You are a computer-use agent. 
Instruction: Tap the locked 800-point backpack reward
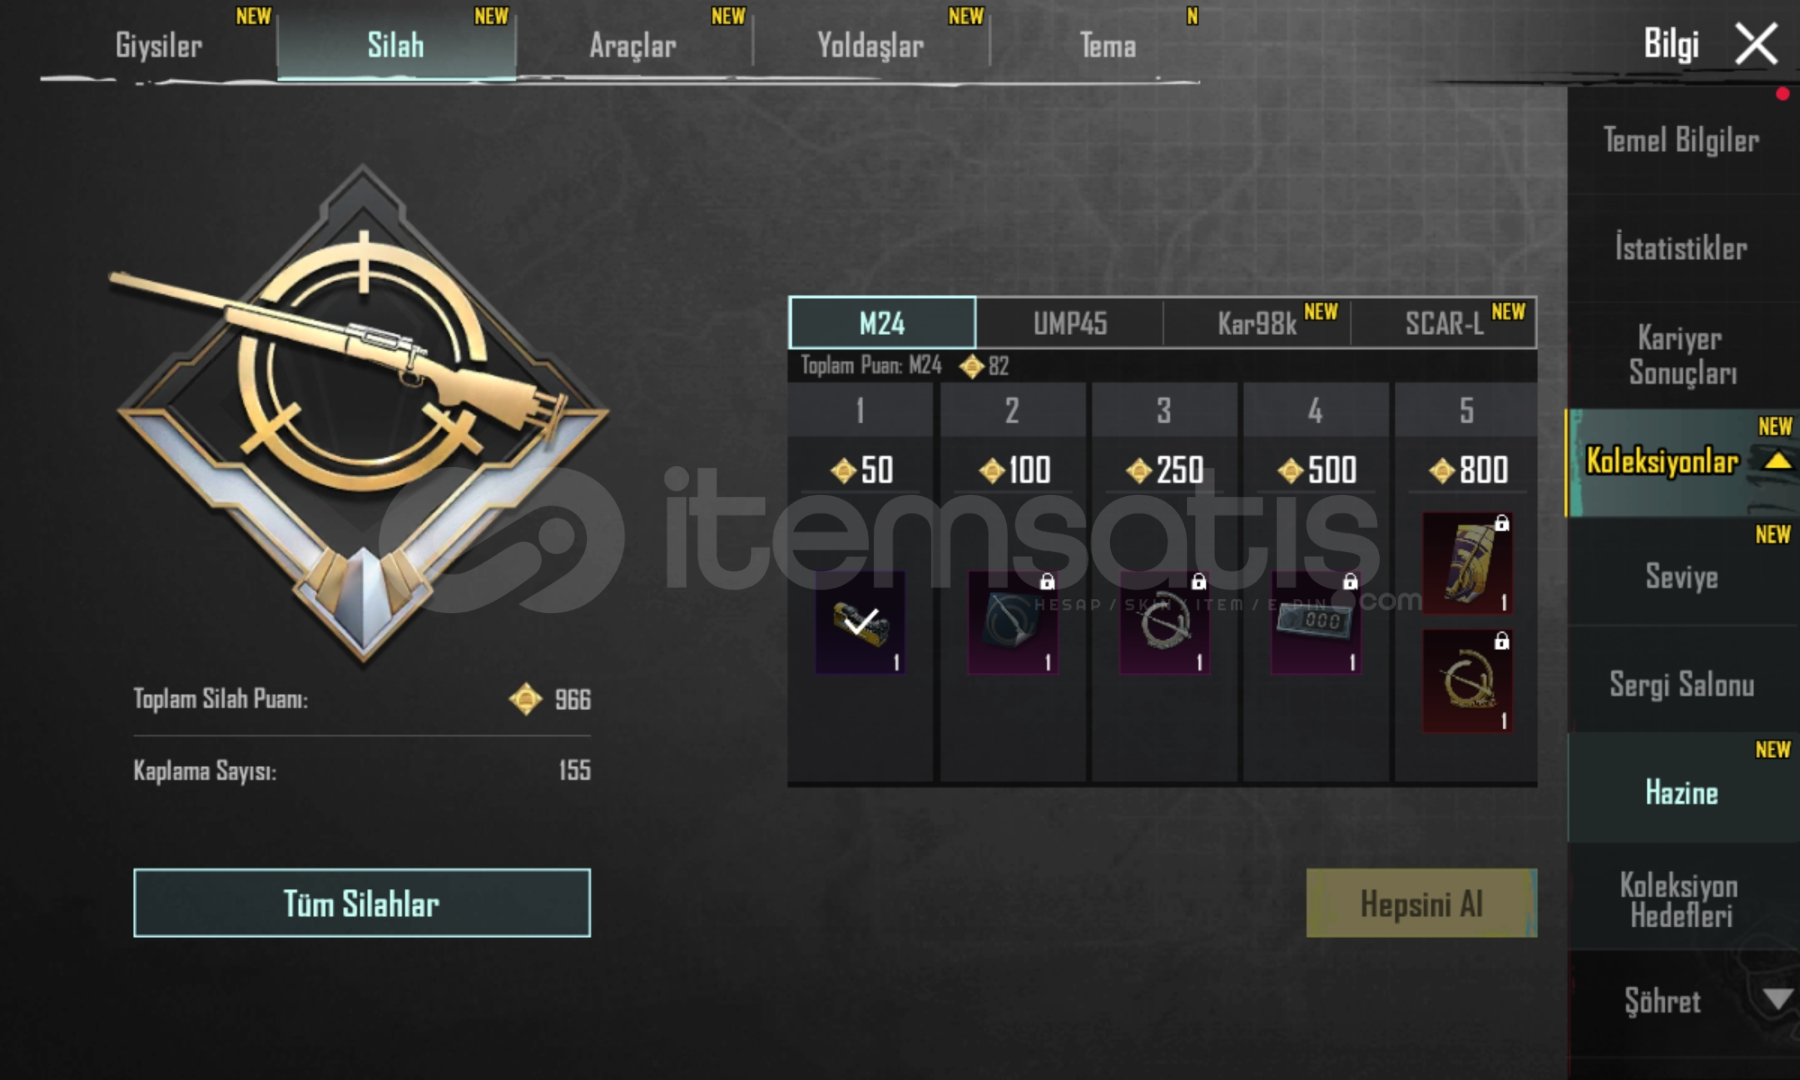(1467, 563)
